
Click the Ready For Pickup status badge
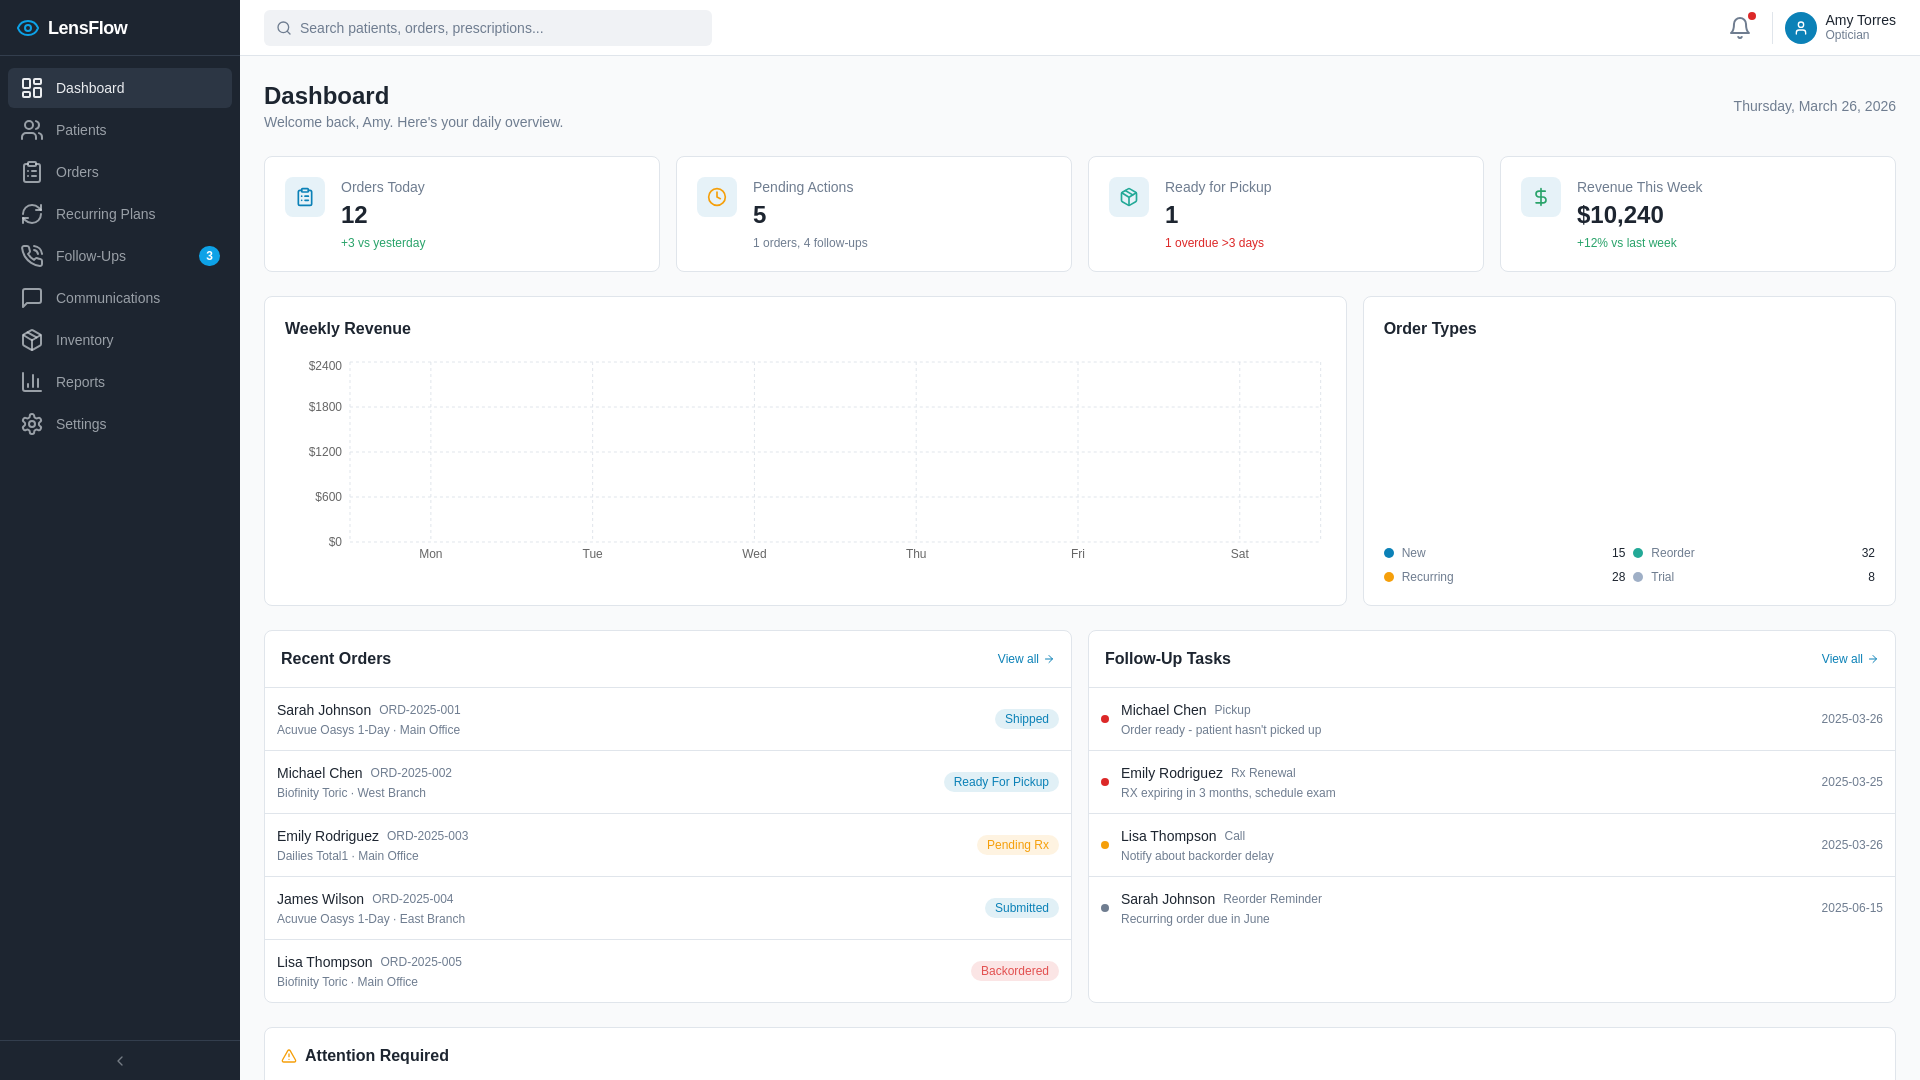(x=1001, y=782)
